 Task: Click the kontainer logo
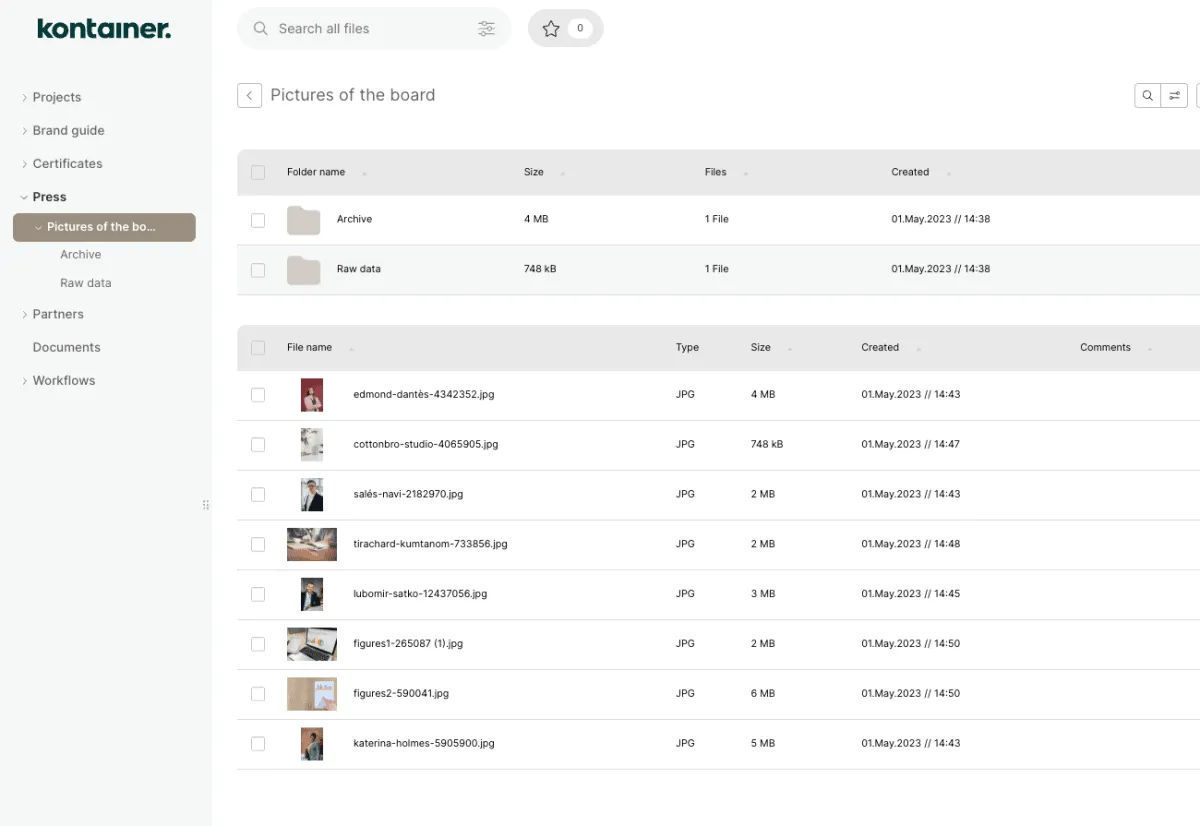coord(104,29)
